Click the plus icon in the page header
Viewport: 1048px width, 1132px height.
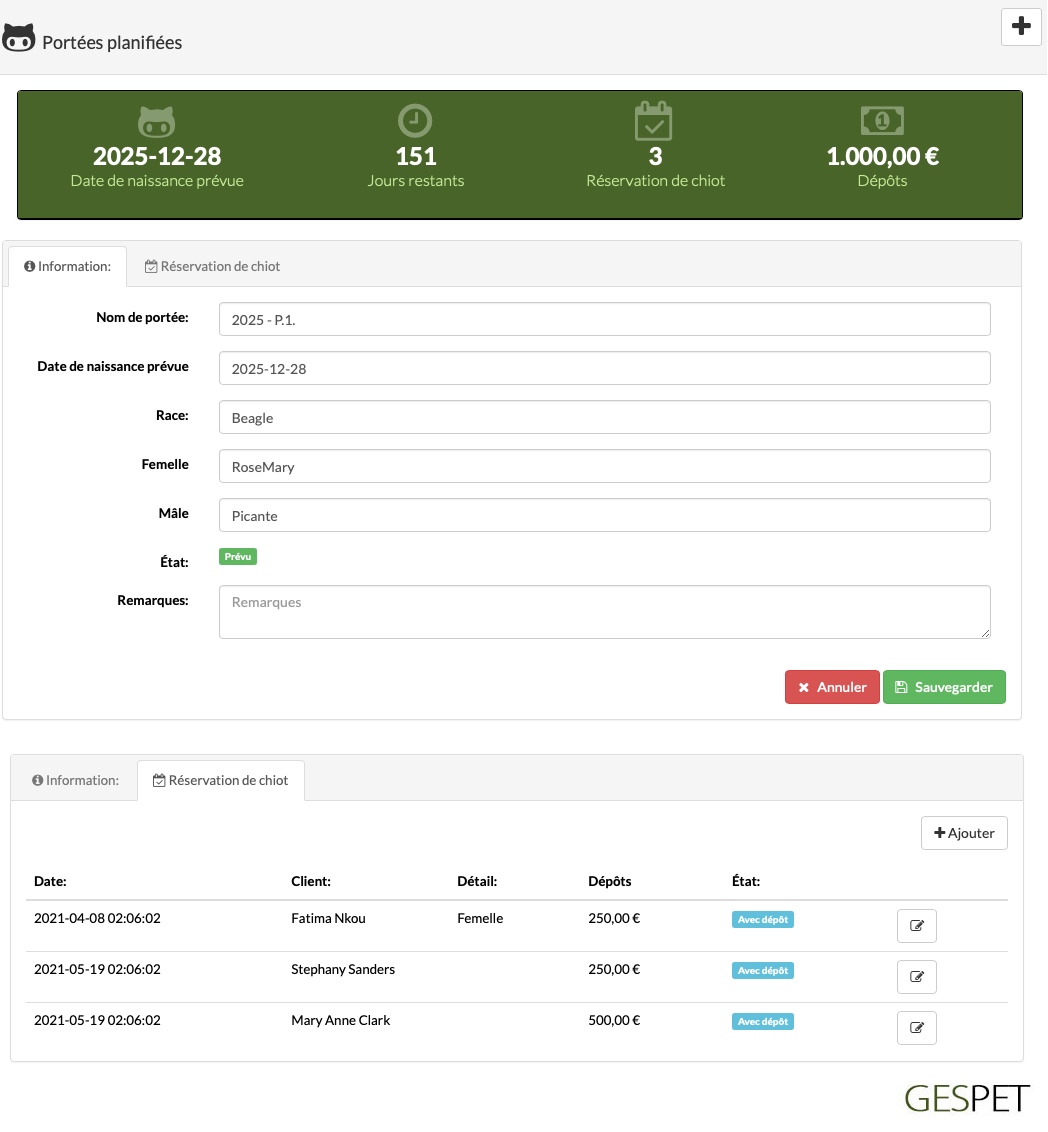(1021, 27)
